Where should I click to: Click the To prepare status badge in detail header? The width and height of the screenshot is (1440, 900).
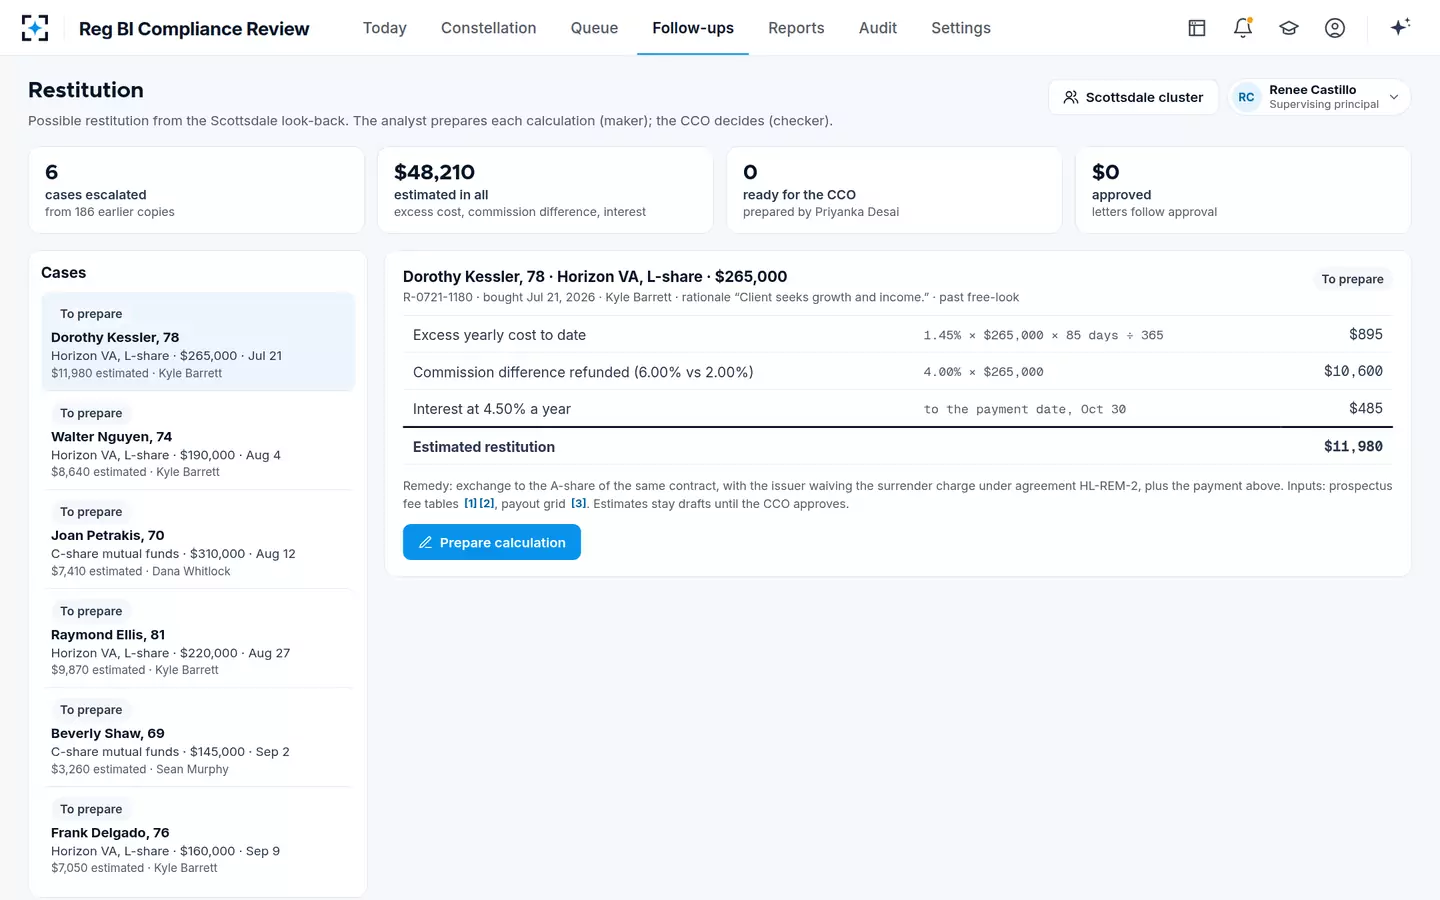[x=1352, y=279]
